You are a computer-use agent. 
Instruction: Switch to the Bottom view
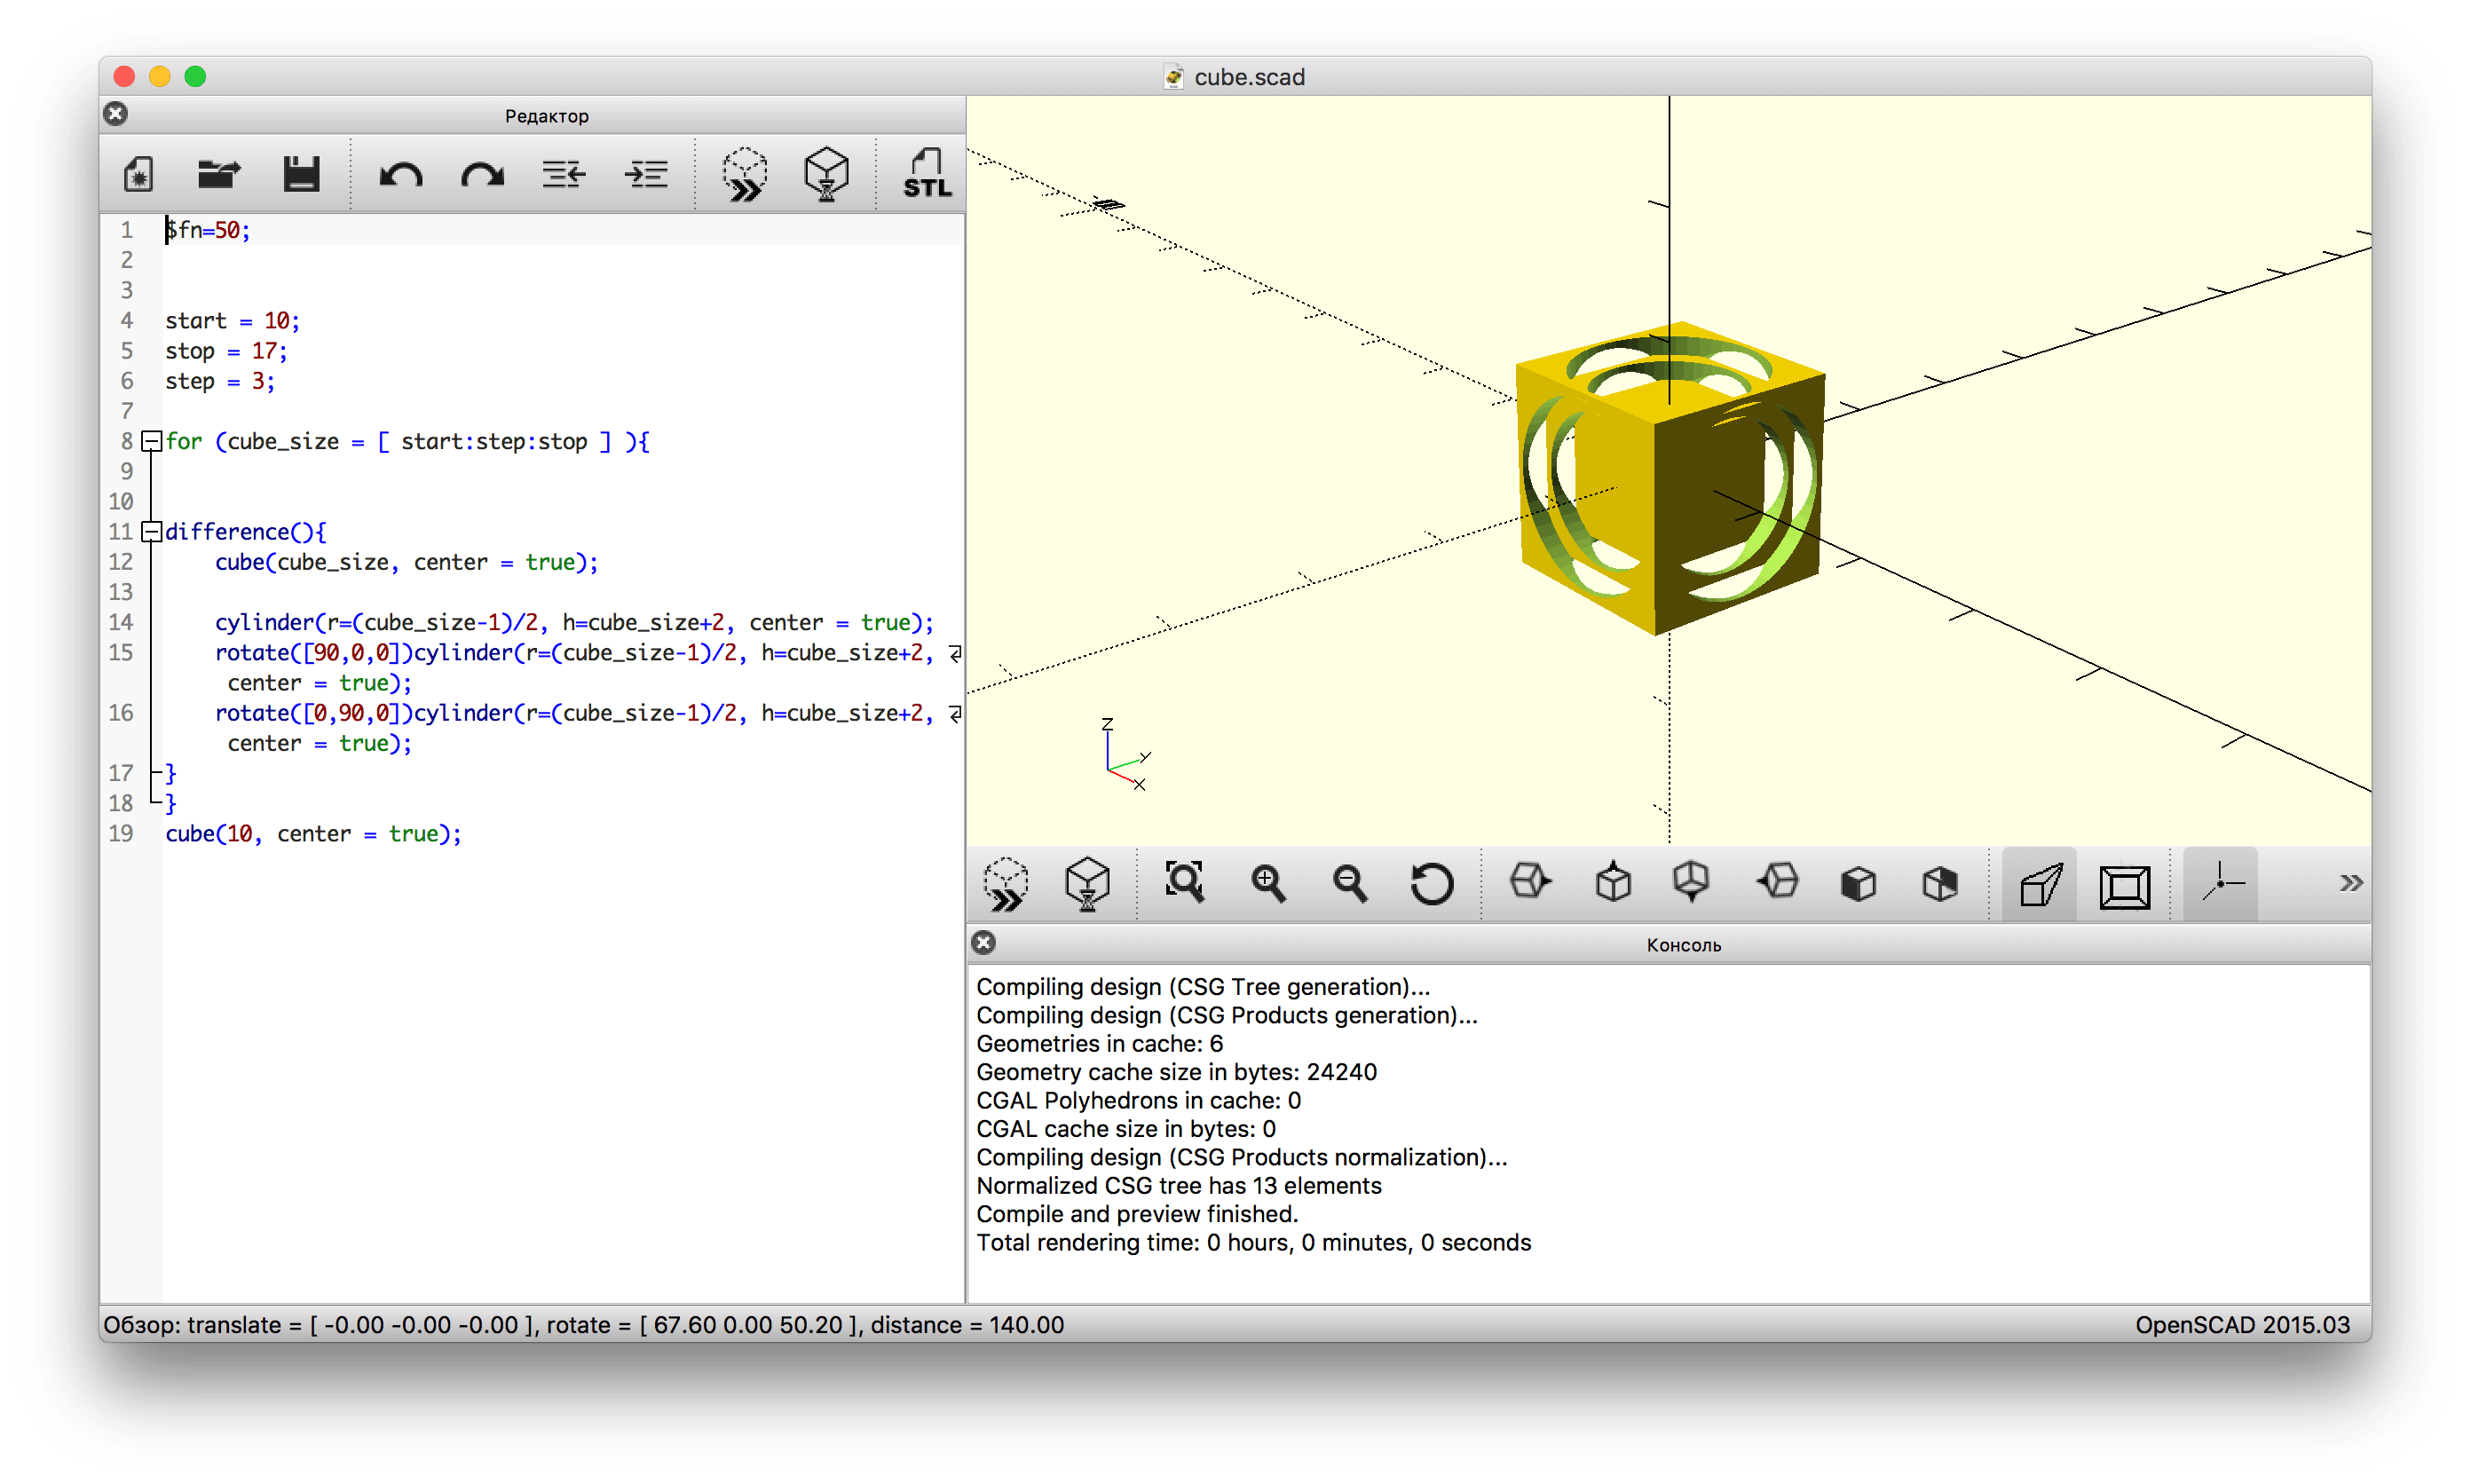click(1691, 882)
